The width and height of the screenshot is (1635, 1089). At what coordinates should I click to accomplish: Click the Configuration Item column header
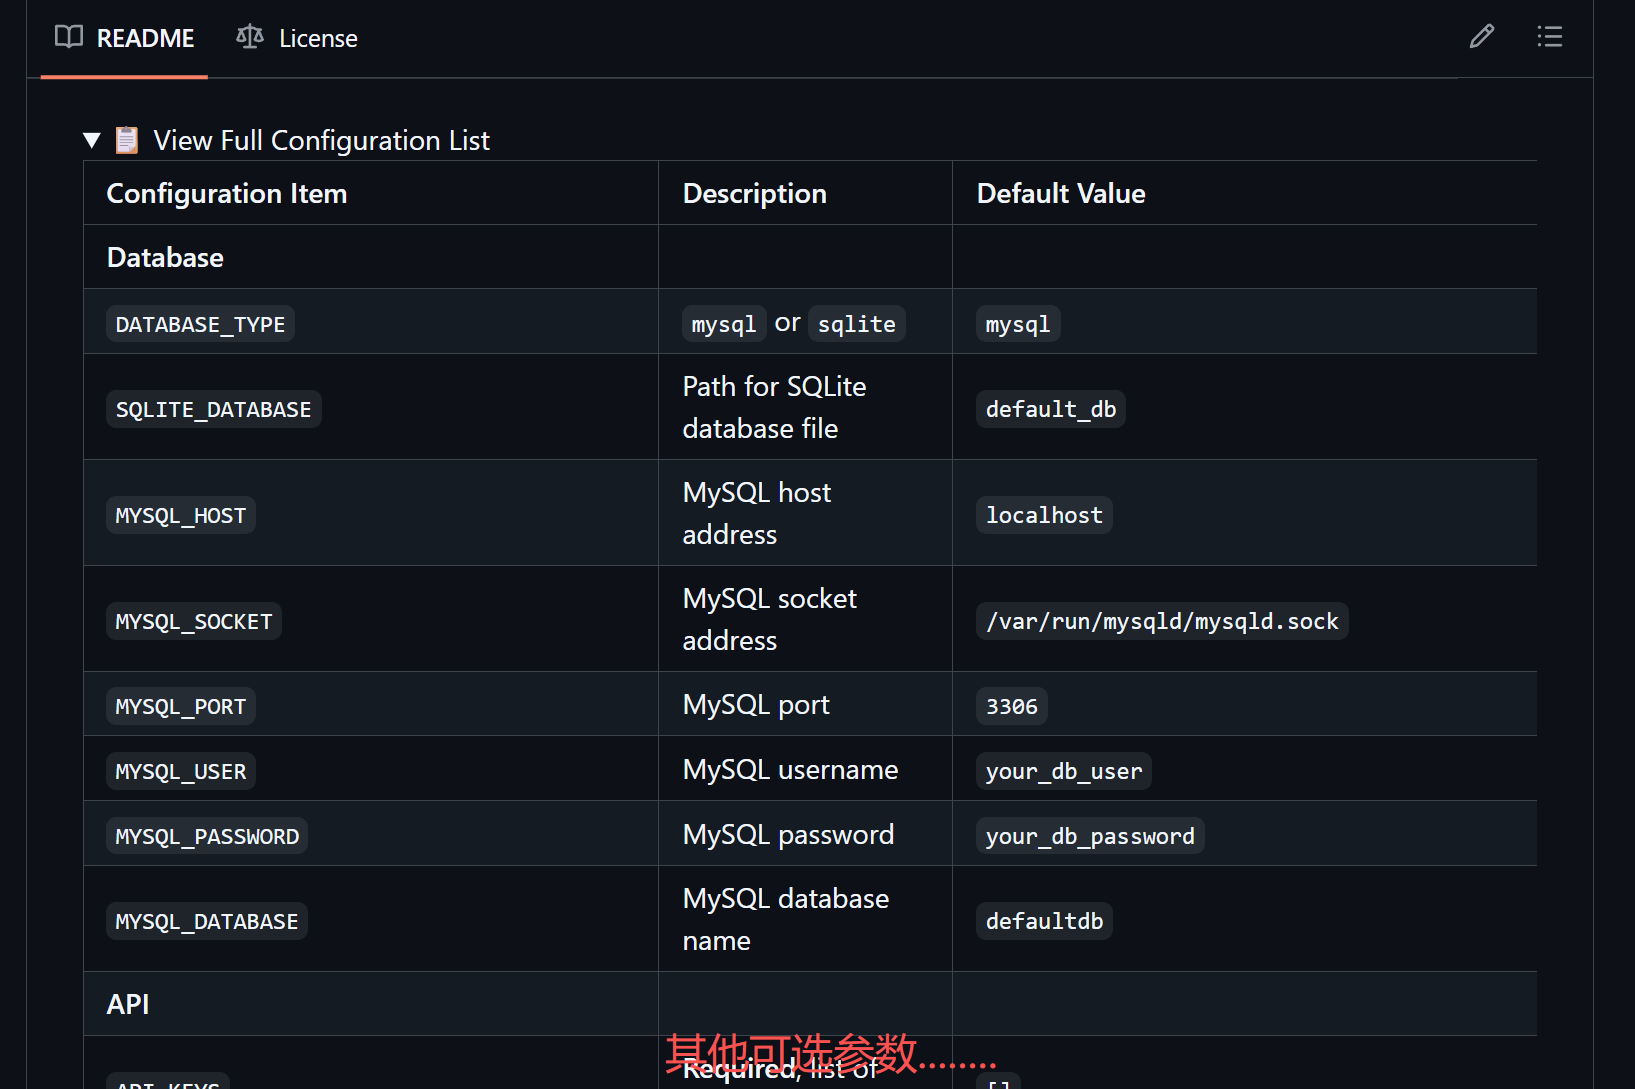[226, 193]
